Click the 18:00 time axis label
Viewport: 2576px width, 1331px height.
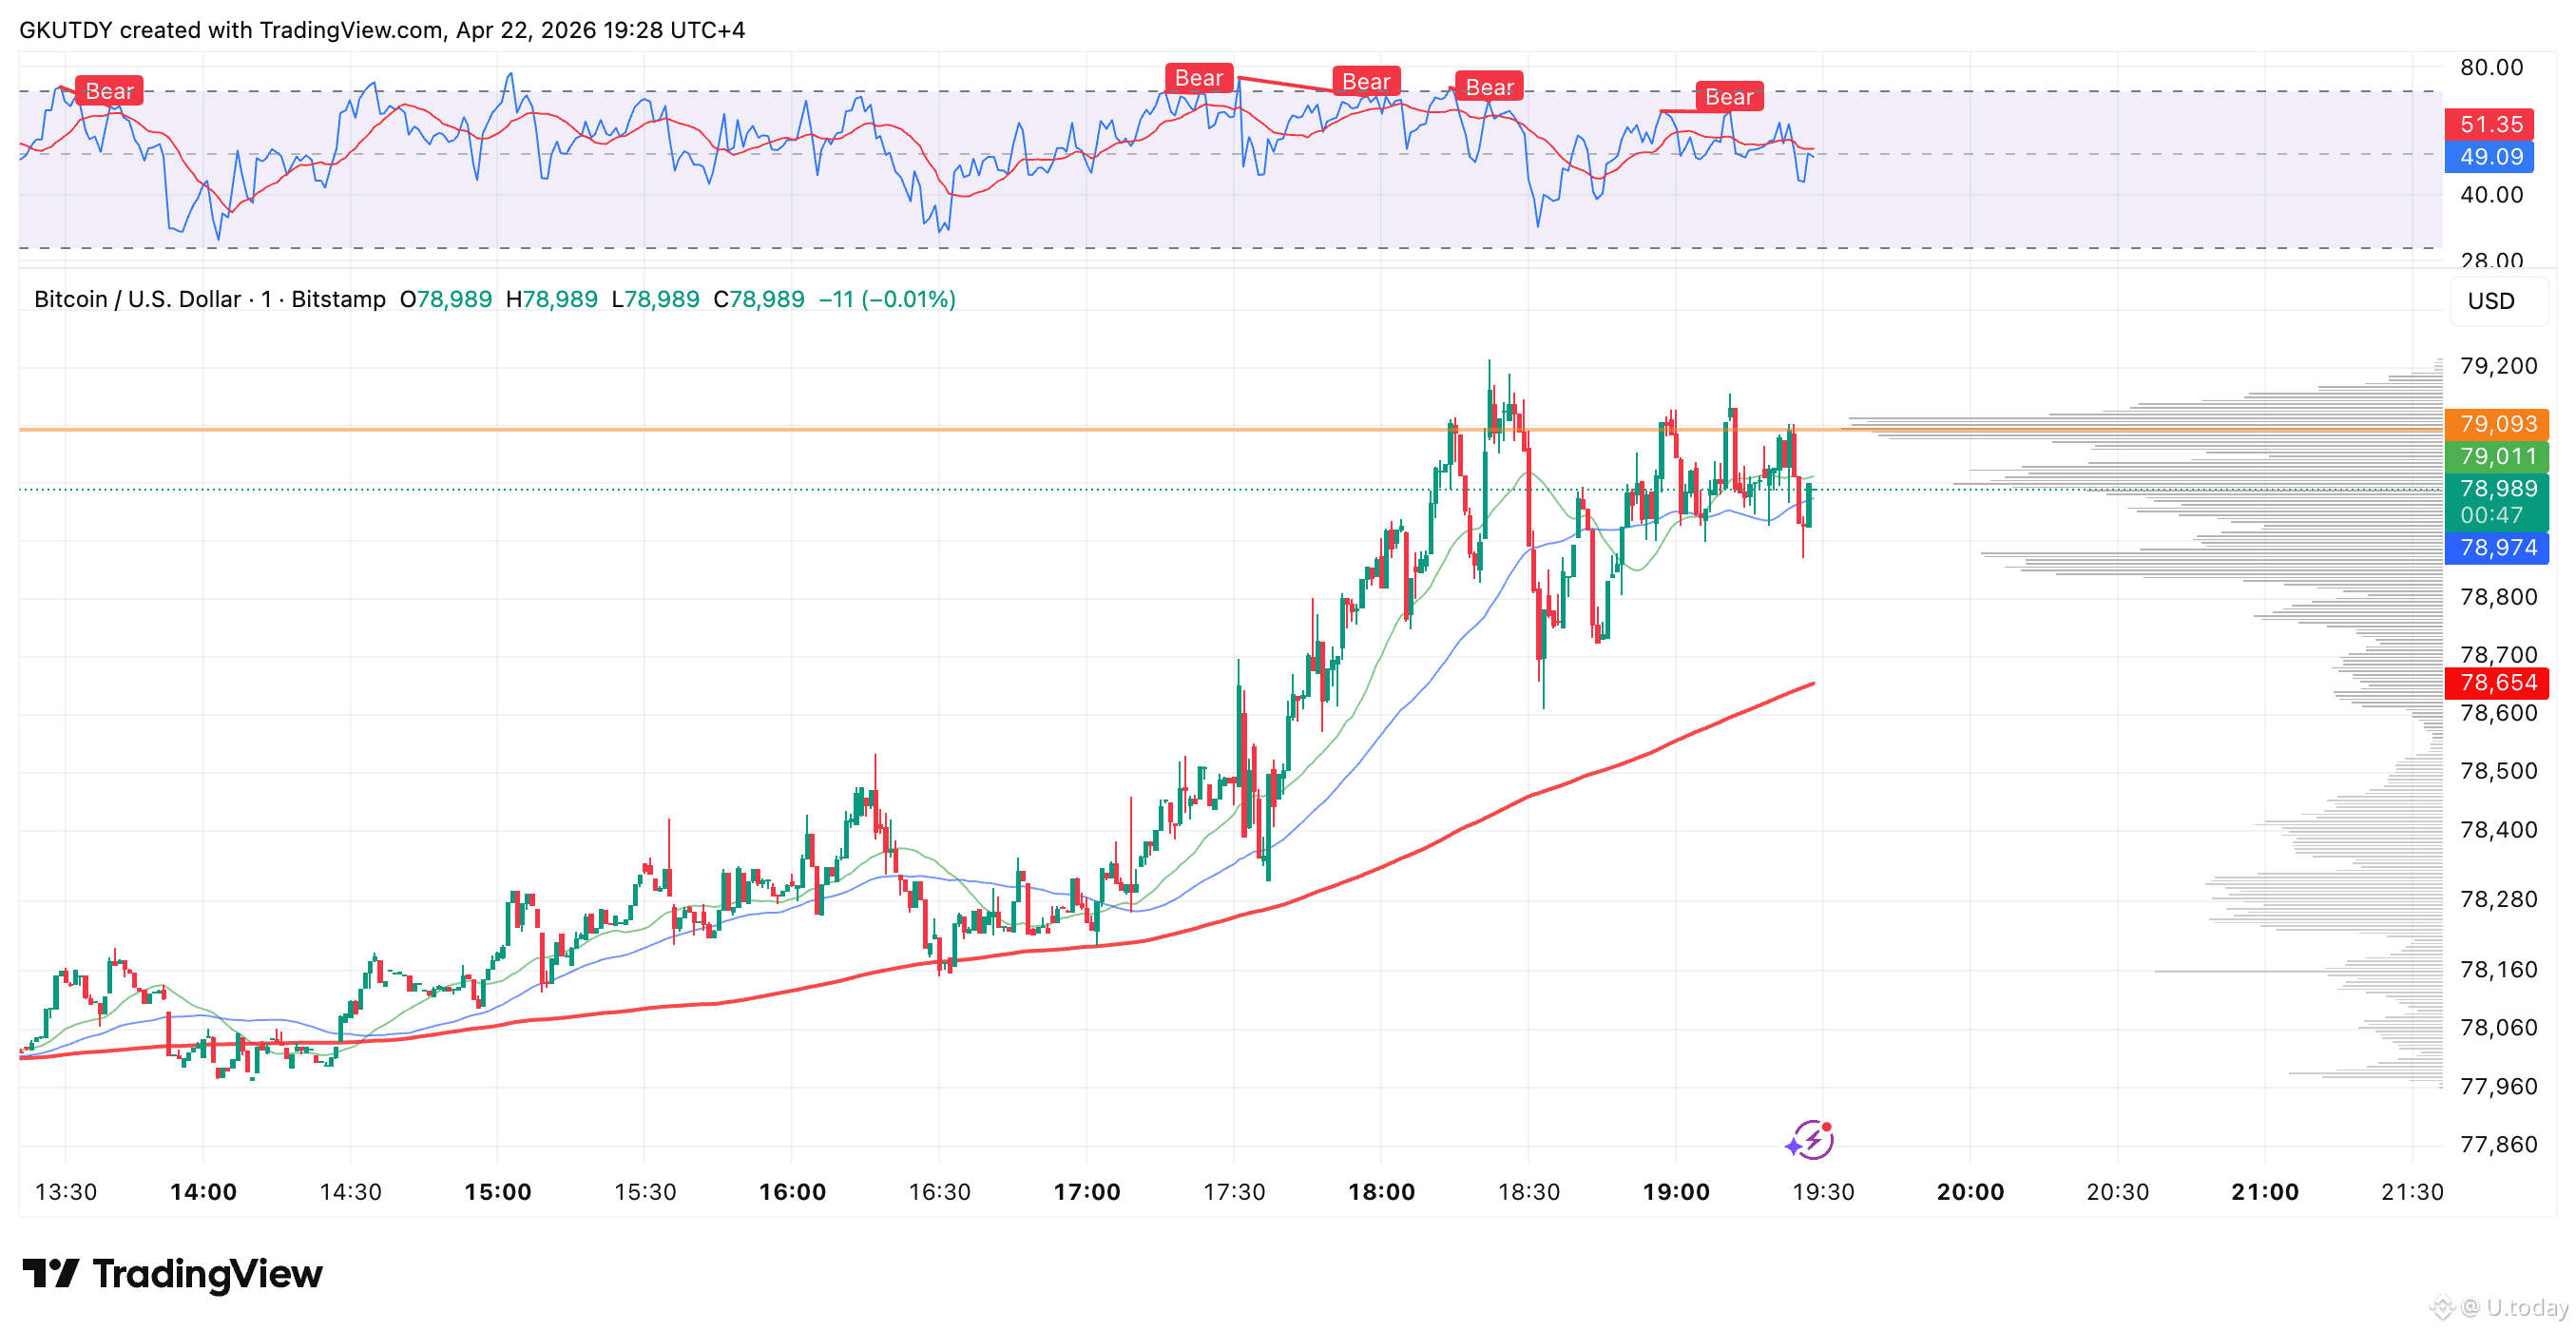click(x=1381, y=1192)
